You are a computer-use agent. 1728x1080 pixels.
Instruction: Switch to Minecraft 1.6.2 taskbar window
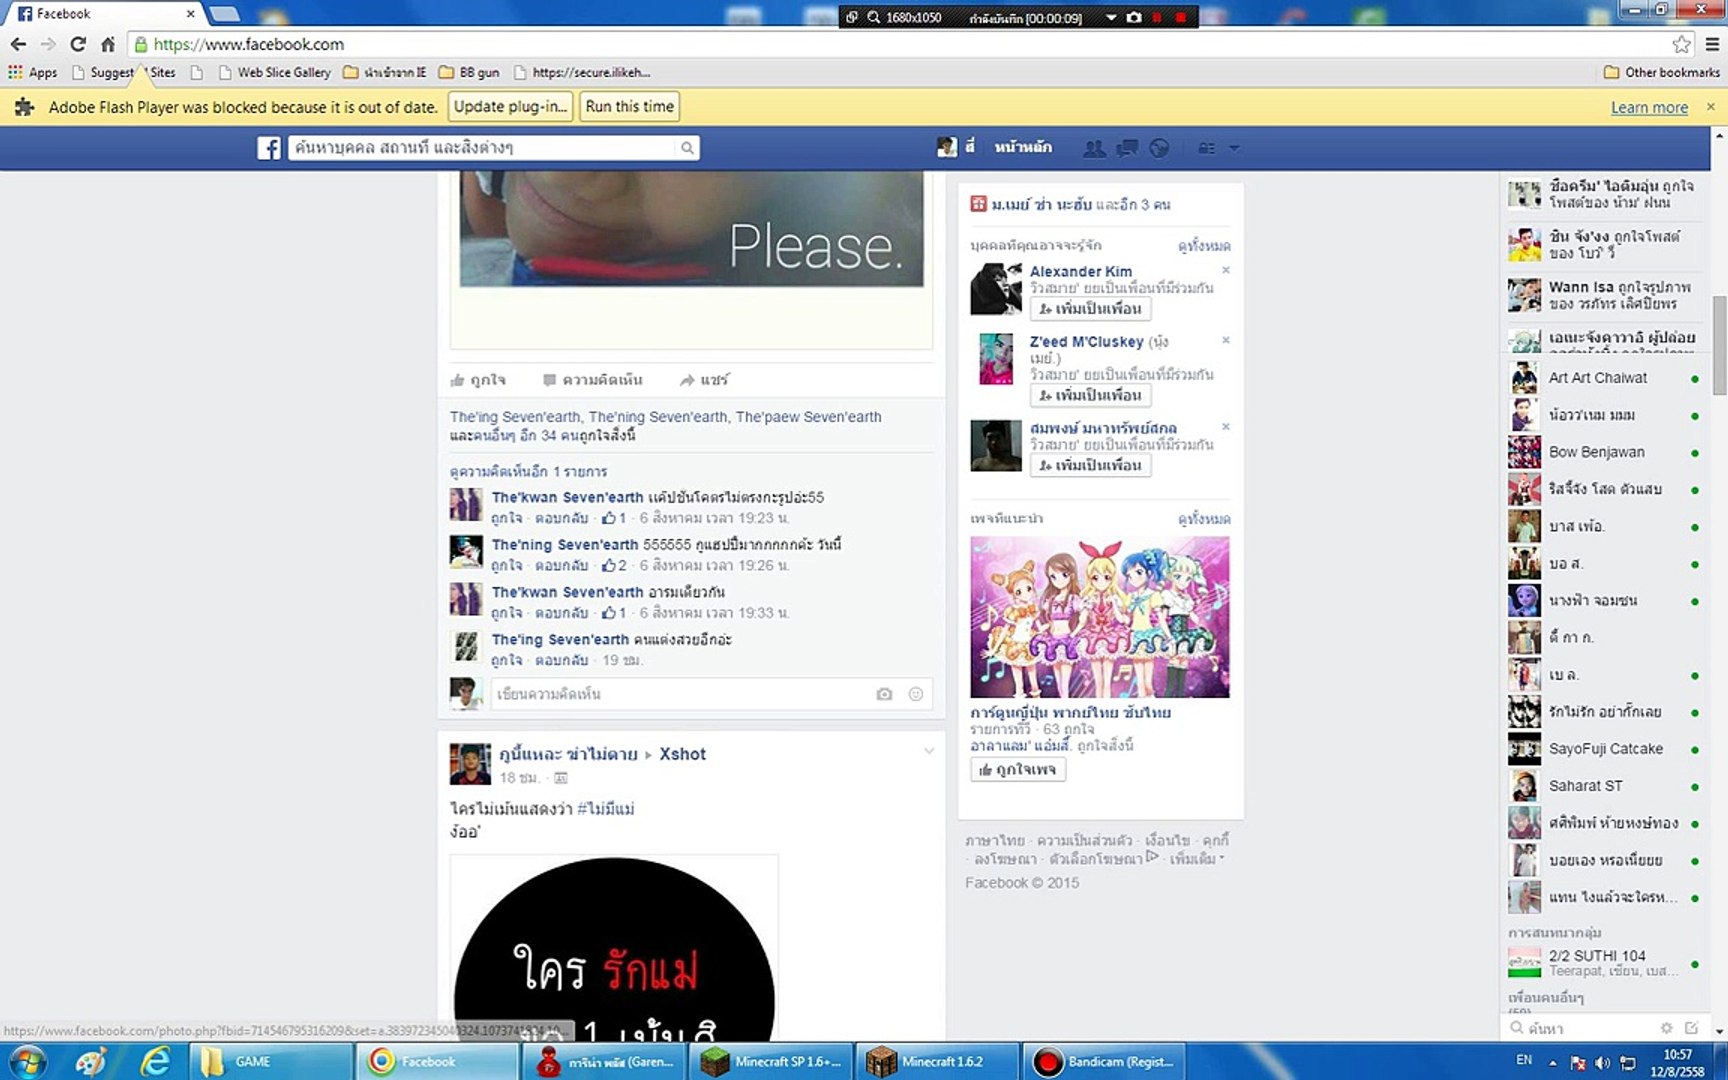[937, 1061]
